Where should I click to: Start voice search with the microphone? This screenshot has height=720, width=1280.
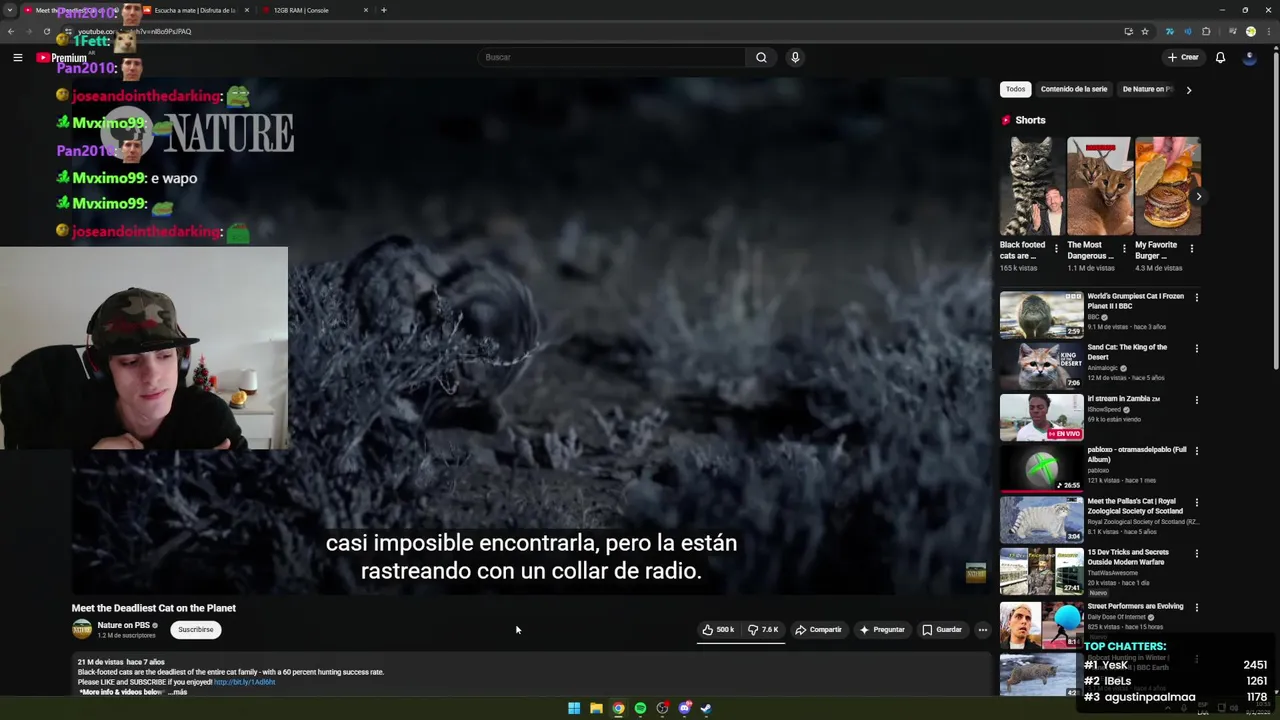795,57
